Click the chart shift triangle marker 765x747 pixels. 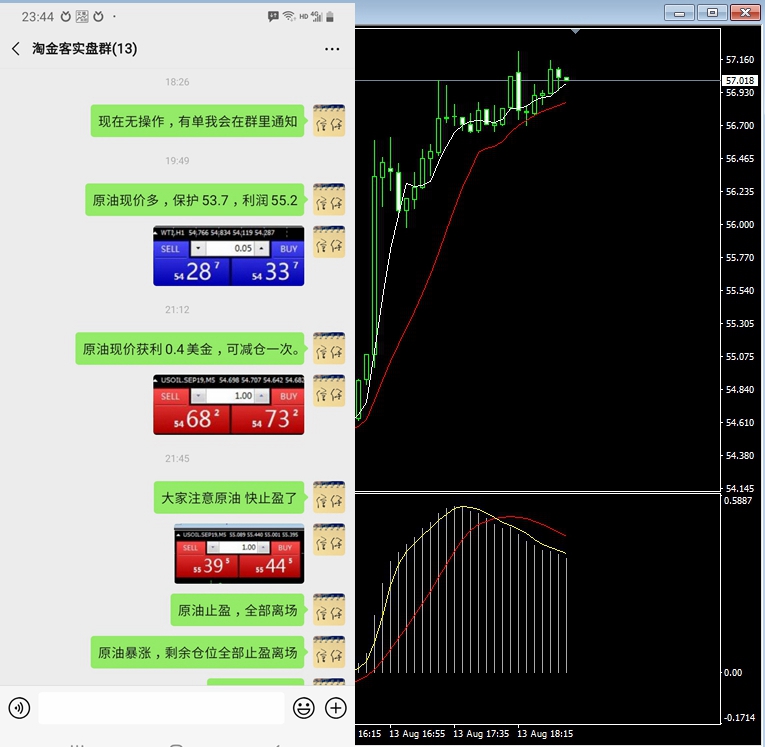click(575, 32)
